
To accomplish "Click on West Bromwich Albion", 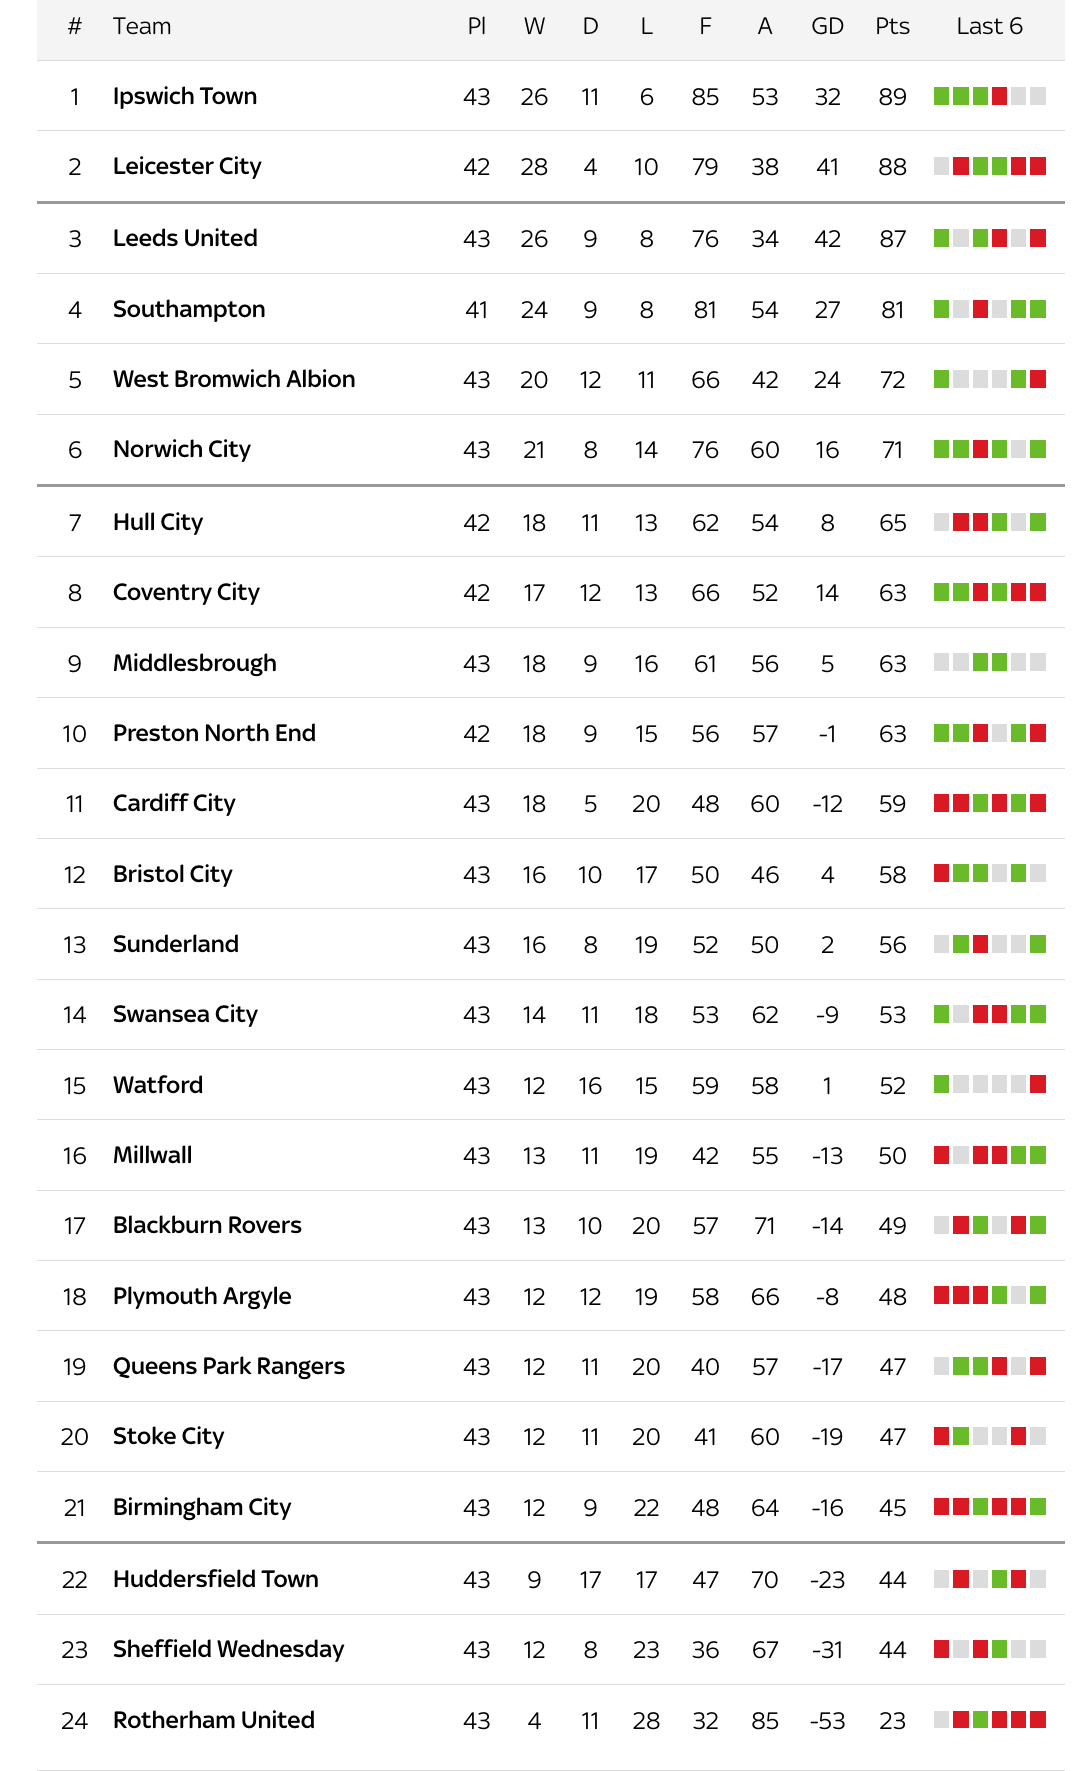I will 234,379.
